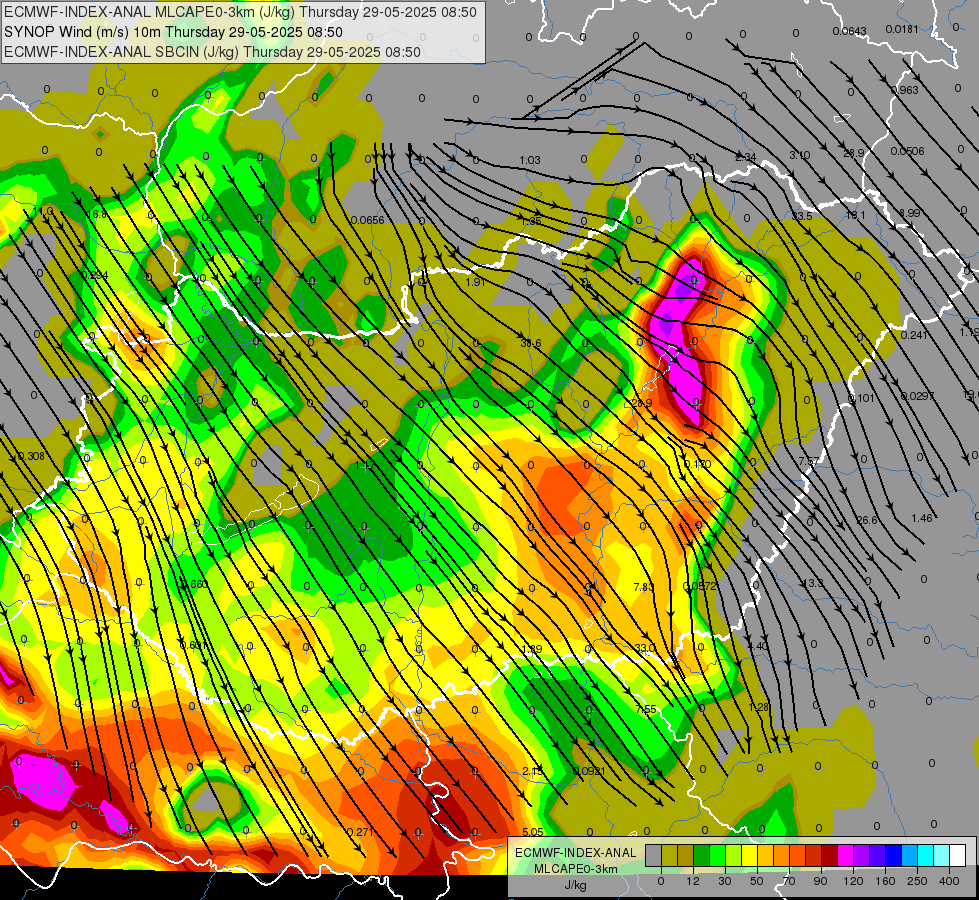Click the gray legend swatch below zero
The width and height of the screenshot is (979, 900).
click(654, 856)
